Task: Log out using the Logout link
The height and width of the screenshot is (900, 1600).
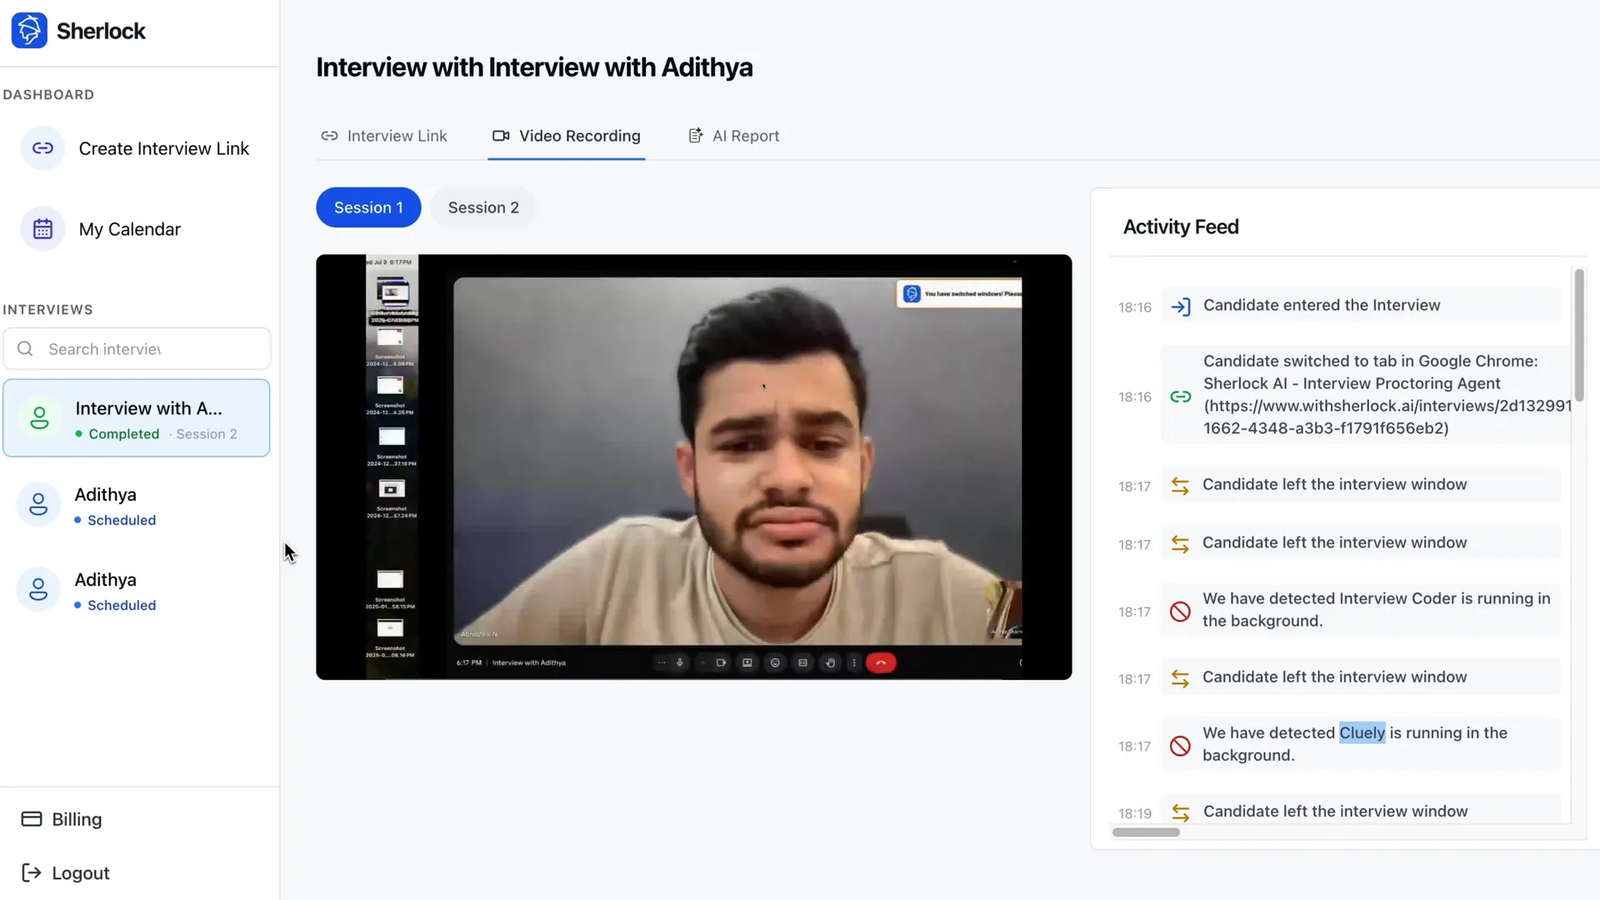Action: (x=66, y=873)
